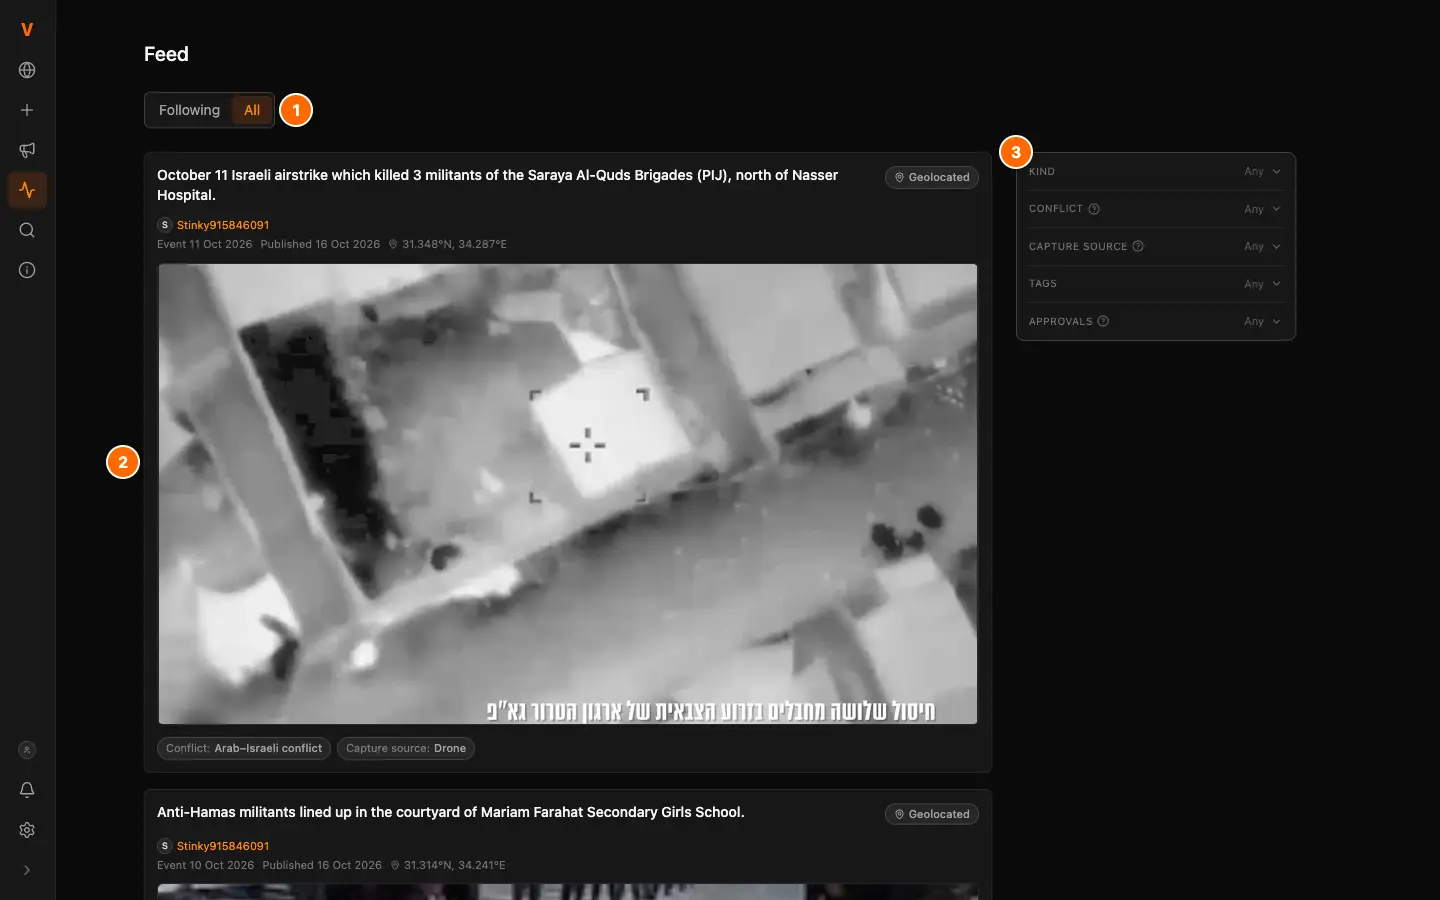Click the S avatar on the Anti-Hamas post
This screenshot has height=900, width=1440.
165,846
